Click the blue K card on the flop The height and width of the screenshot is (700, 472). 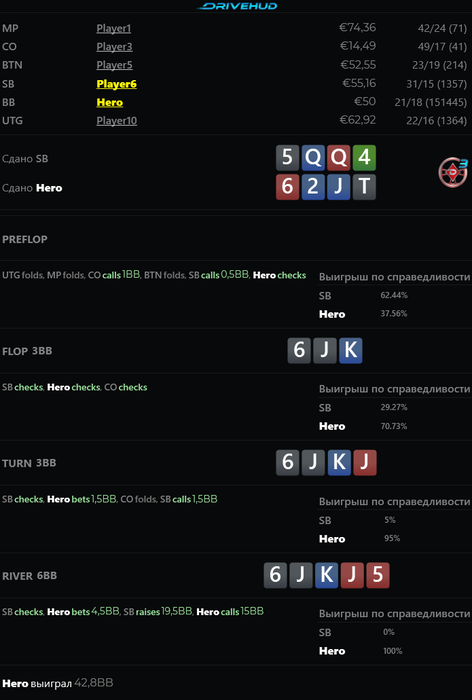coord(351,350)
